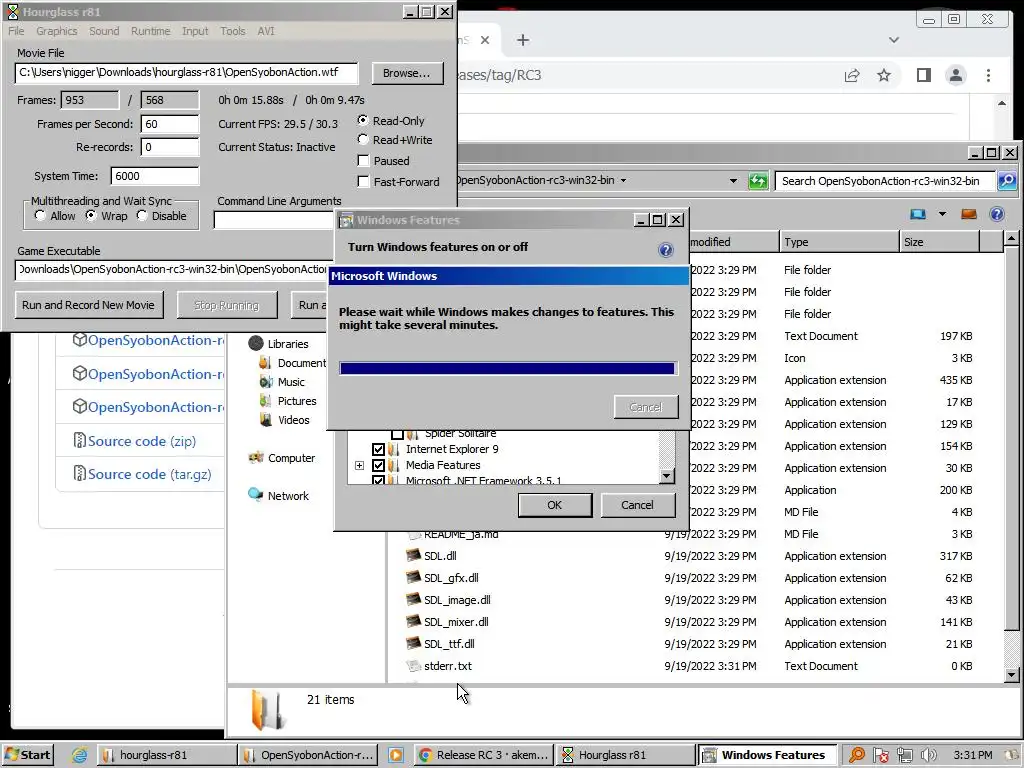Open the Input menu in Hourglass
This screenshot has height=768, width=1024.
coord(195,31)
